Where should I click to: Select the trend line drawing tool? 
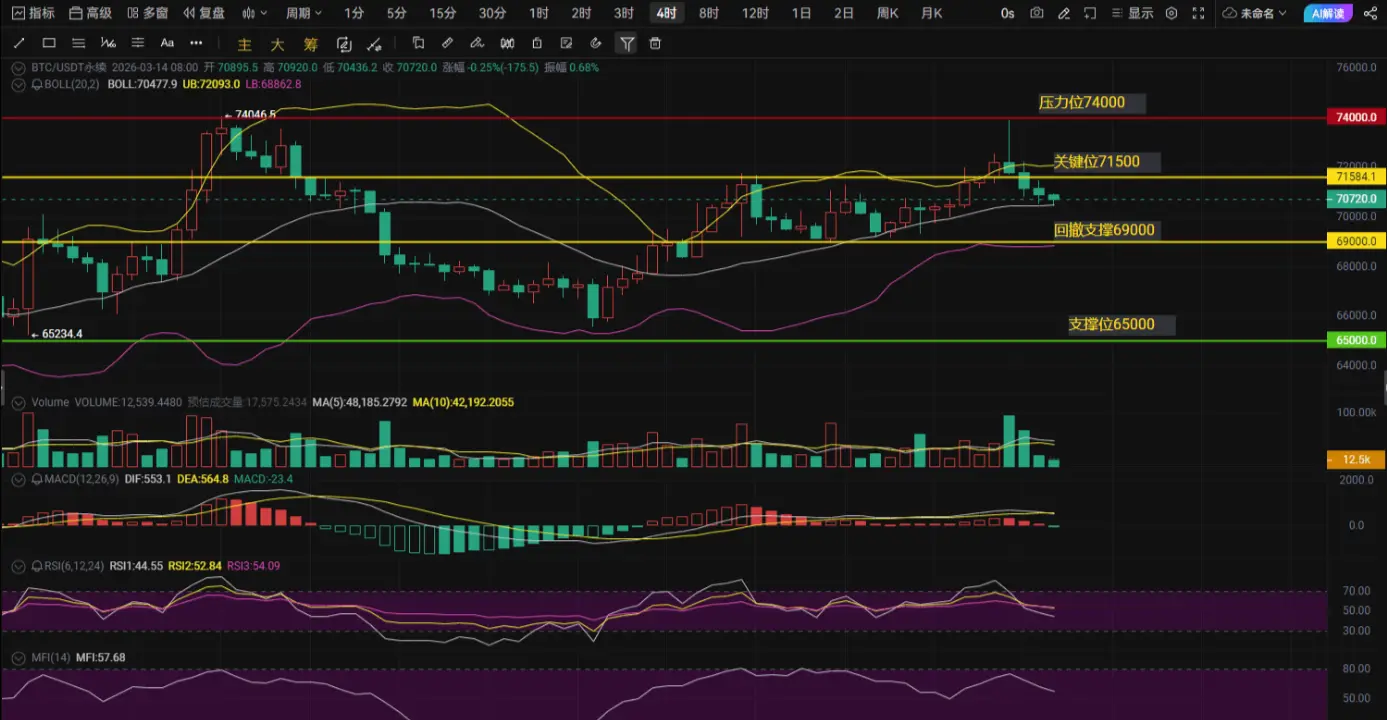tap(18, 43)
